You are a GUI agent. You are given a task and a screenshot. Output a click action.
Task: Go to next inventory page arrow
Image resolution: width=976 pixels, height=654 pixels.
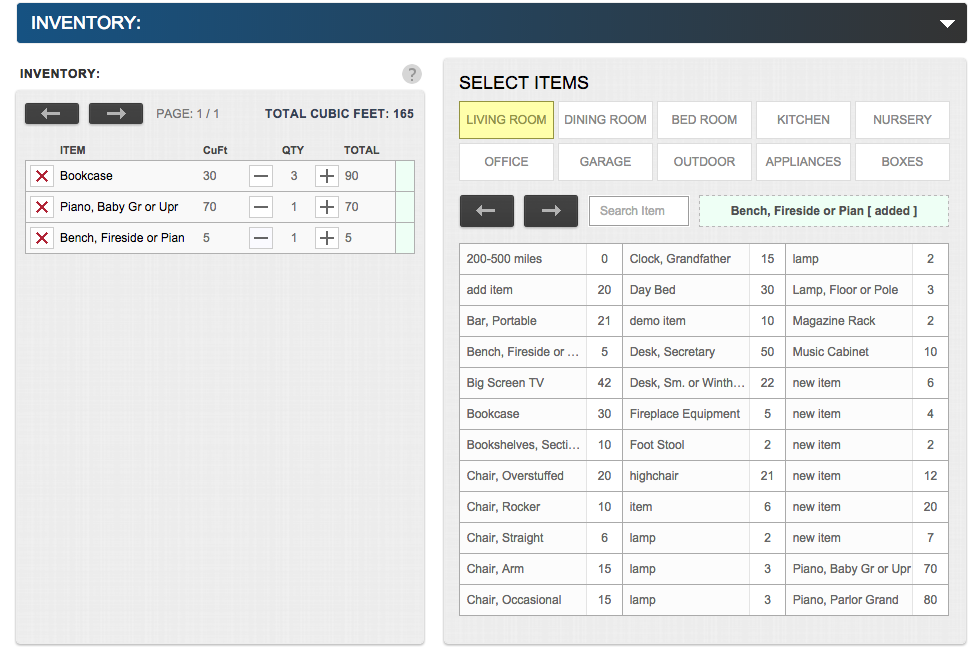[116, 114]
